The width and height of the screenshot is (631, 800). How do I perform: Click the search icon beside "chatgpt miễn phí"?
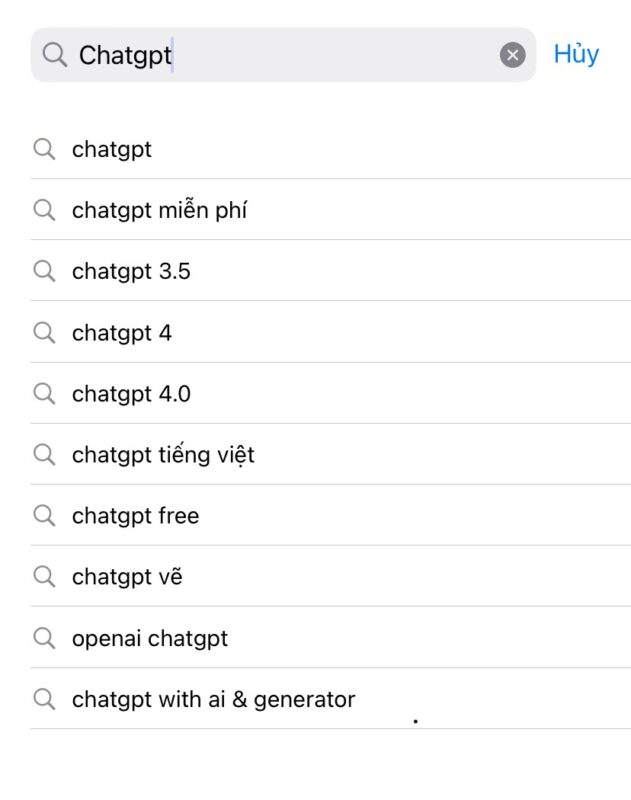click(44, 210)
